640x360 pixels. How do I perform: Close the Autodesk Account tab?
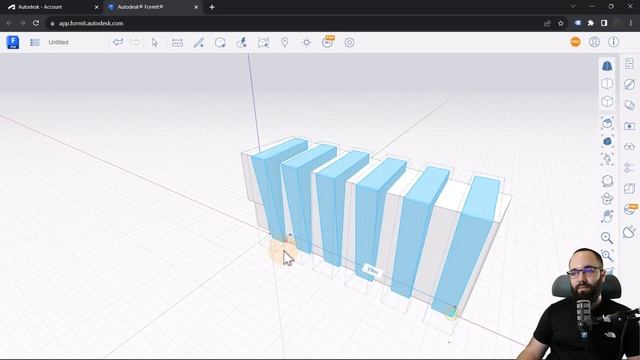[x=97, y=7]
